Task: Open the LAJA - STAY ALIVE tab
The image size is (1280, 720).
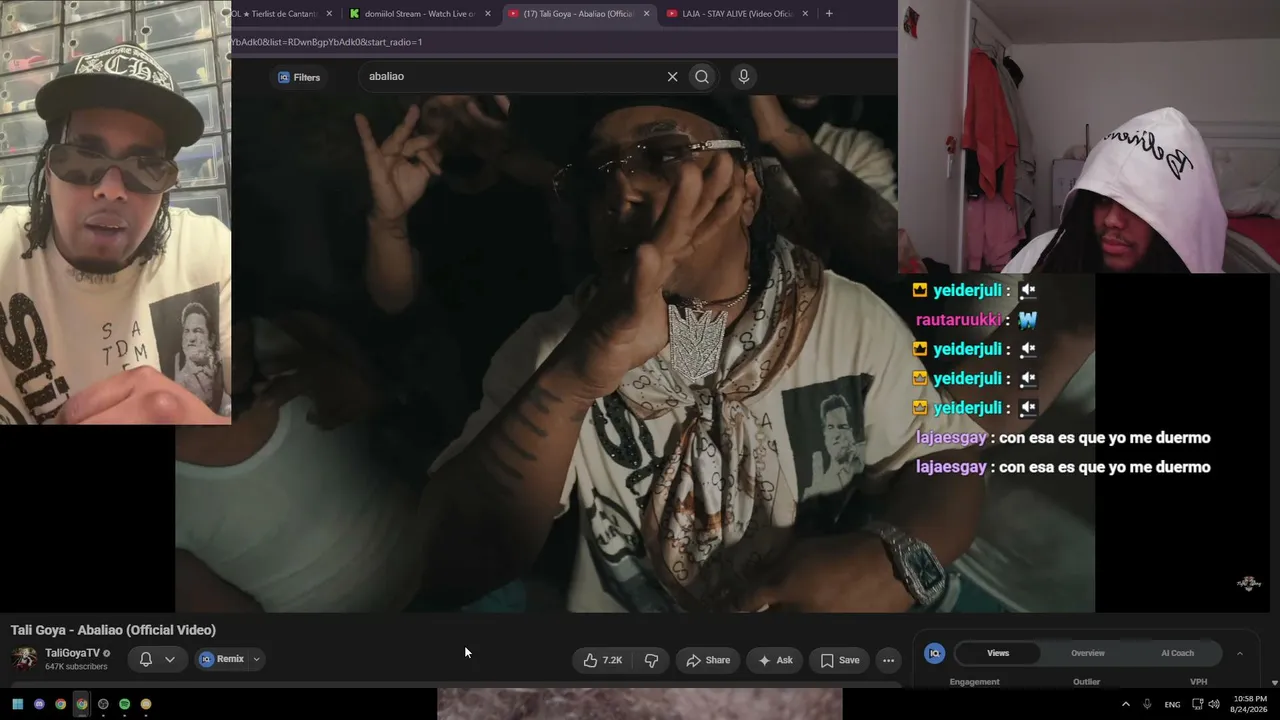Action: coord(737,14)
